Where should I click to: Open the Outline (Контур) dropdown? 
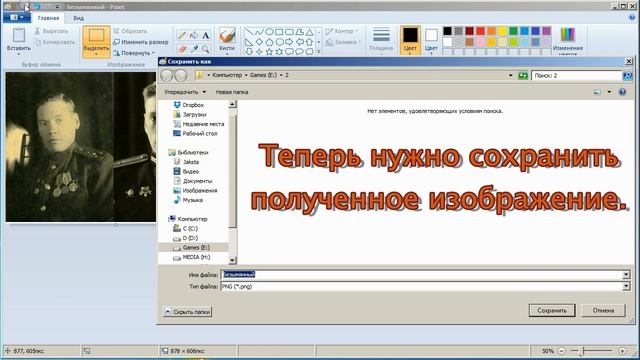[342, 31]
